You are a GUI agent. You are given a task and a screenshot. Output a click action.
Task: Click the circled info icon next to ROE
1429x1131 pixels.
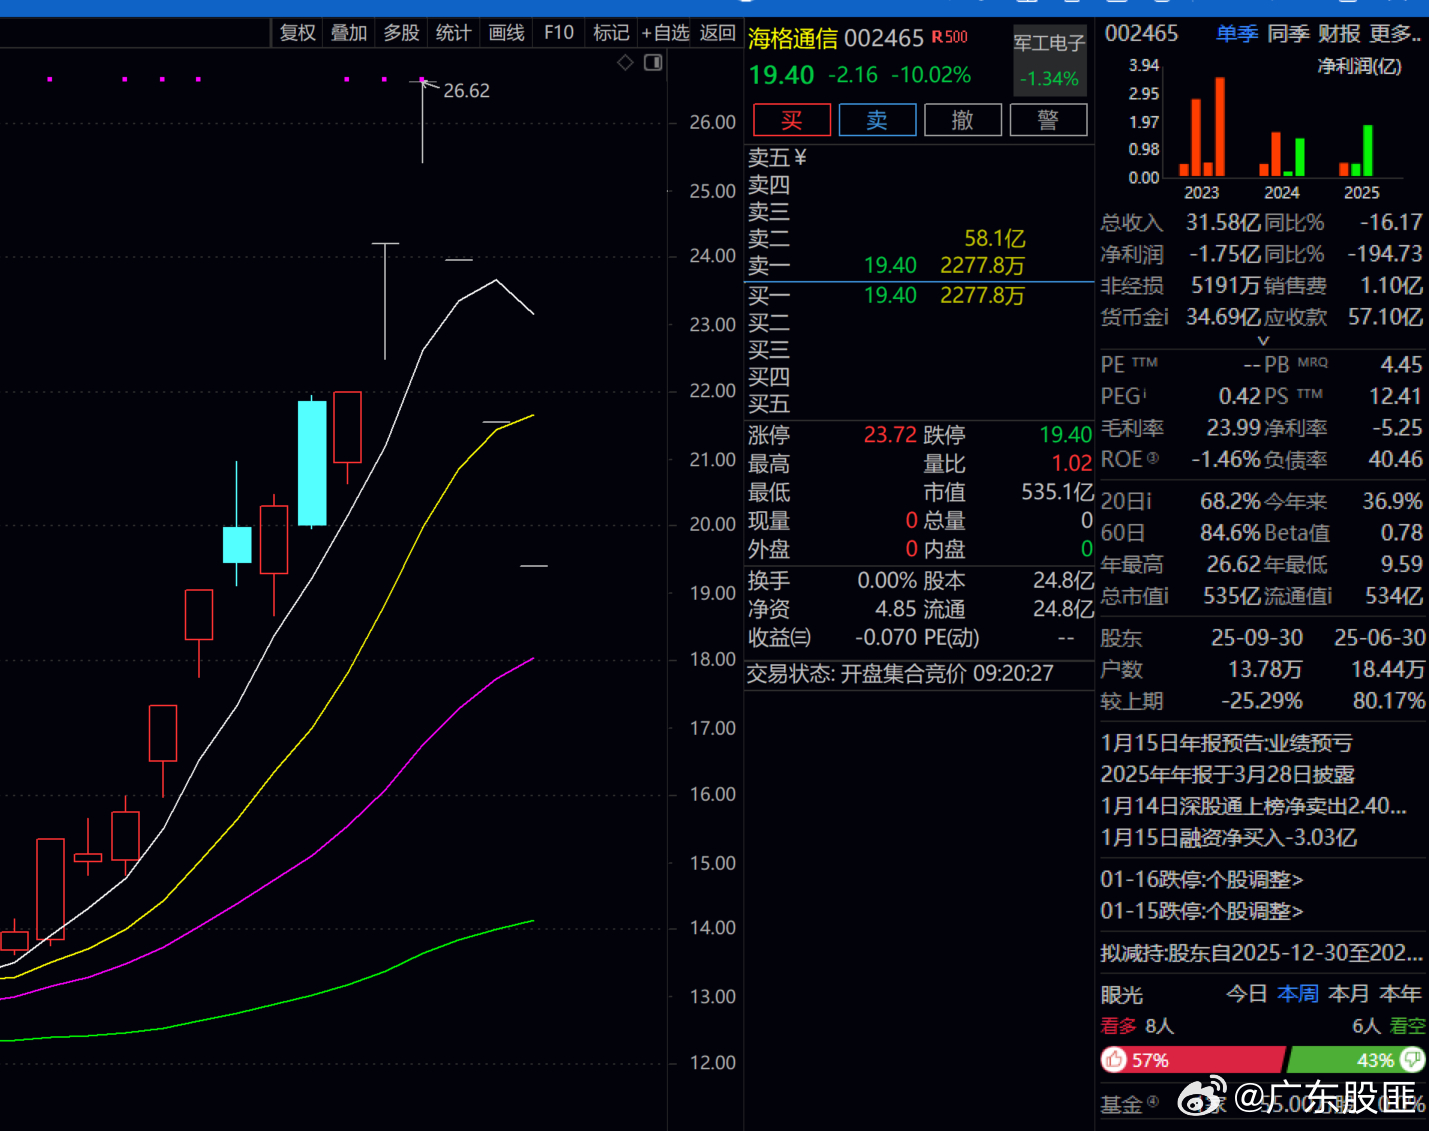click(1153, 458)
